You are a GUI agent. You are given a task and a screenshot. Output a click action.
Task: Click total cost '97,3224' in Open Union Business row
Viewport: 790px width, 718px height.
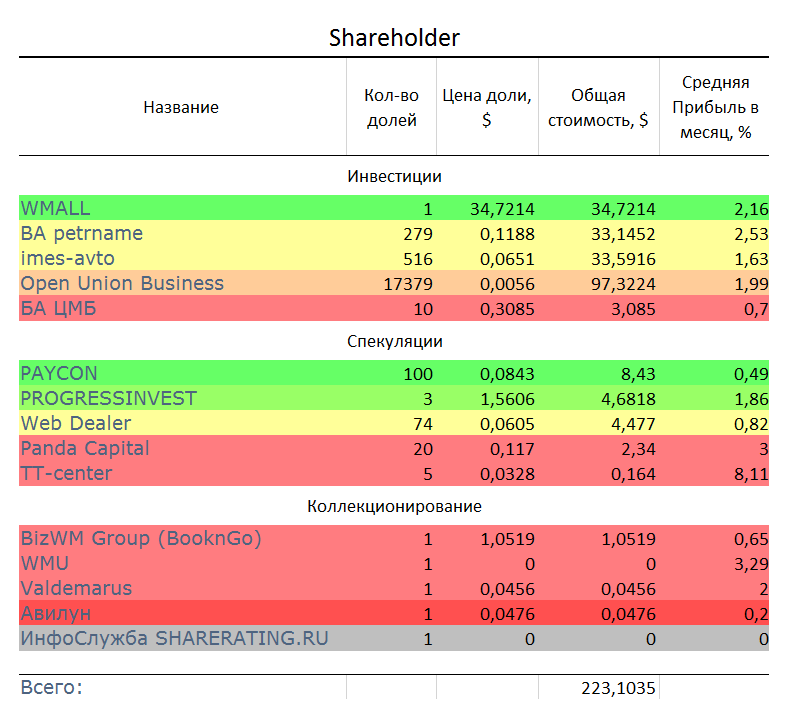(623, 284)
